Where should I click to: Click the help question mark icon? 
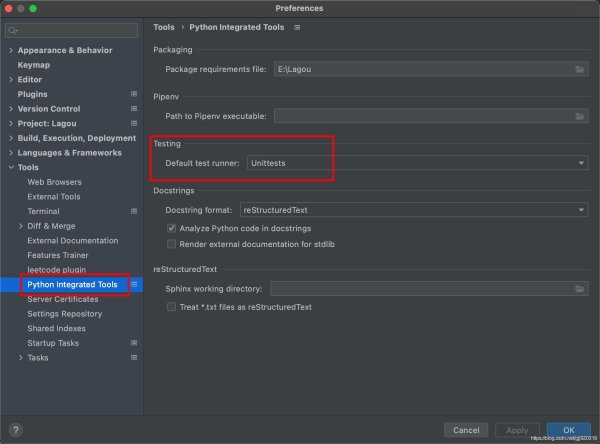tap(16, 429)
